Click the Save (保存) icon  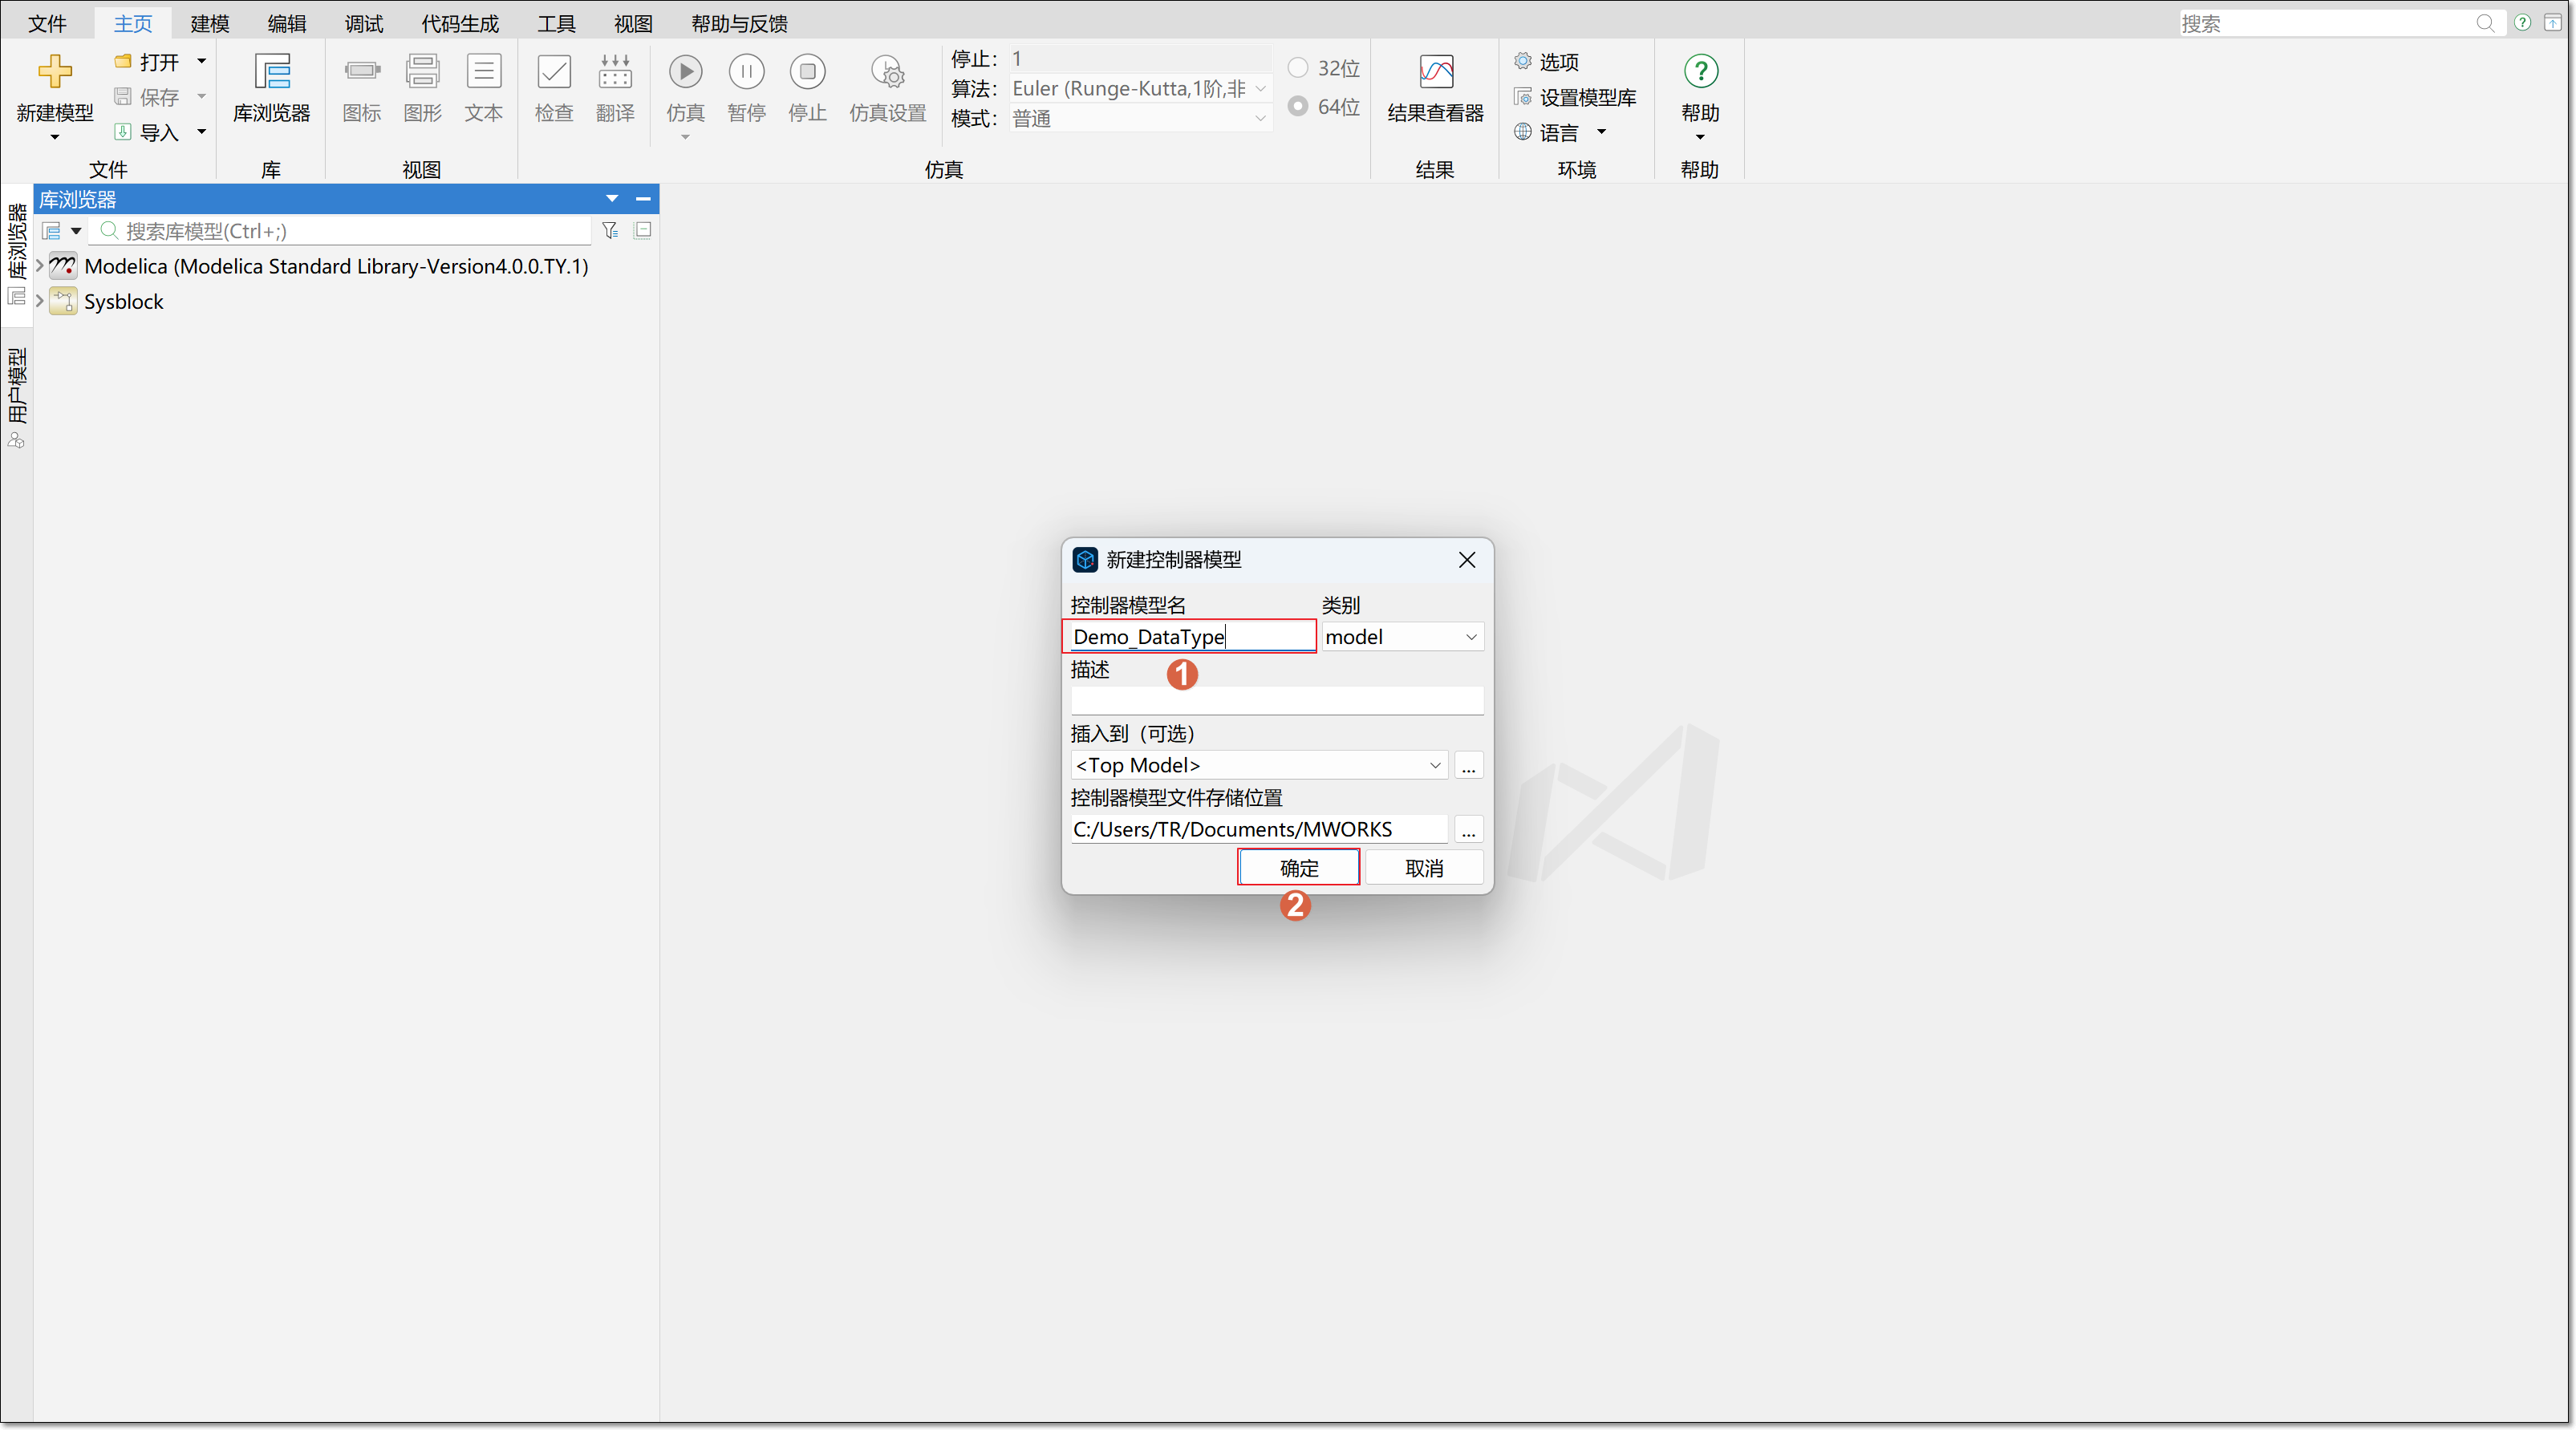(123, 96)
